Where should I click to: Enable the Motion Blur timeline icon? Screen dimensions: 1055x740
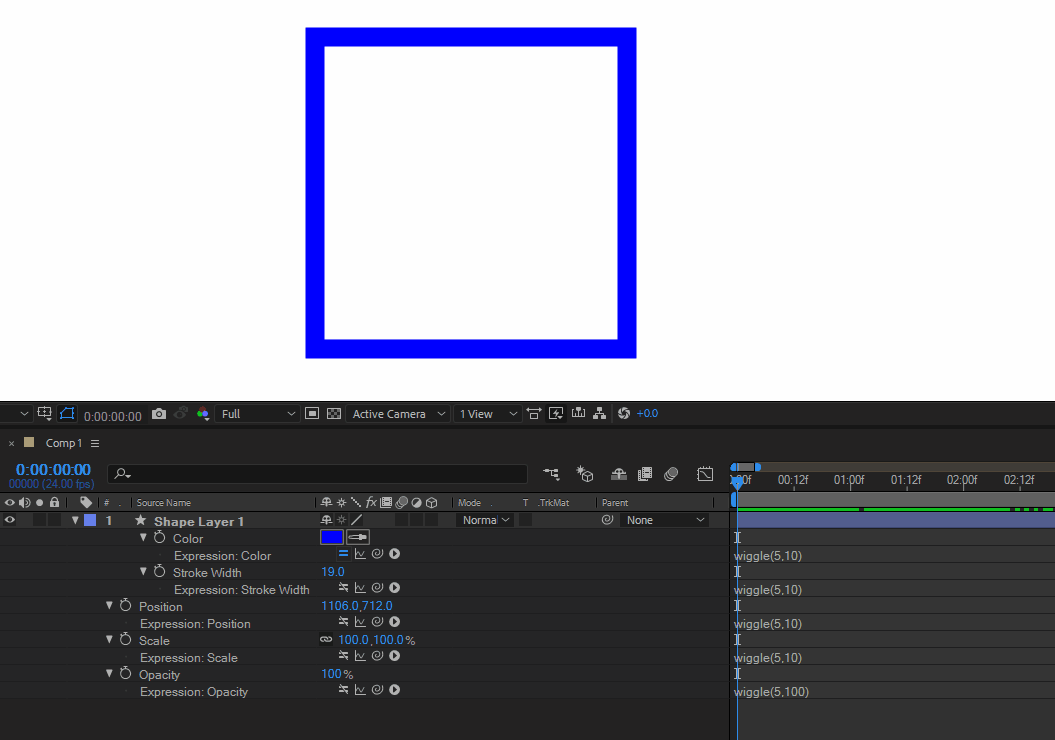point(671,474)
